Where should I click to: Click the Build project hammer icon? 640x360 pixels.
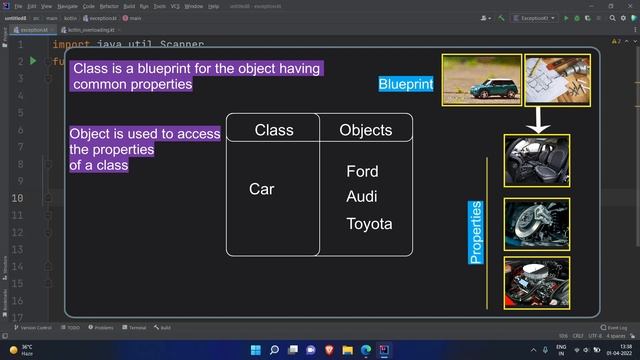[501, 18]
